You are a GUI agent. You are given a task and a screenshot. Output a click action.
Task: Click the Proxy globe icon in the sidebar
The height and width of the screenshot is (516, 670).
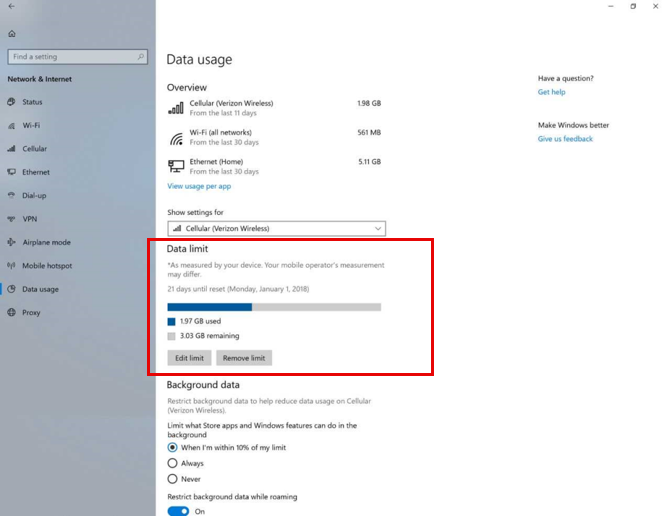12,312
